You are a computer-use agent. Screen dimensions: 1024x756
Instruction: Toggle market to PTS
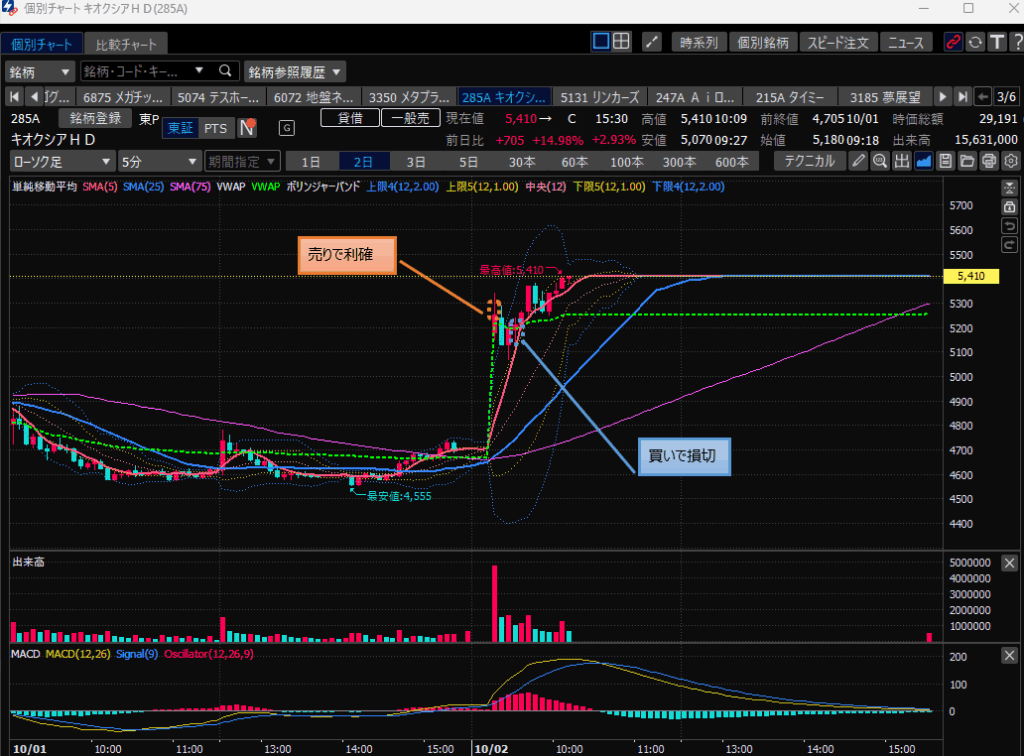coord(215,128)
